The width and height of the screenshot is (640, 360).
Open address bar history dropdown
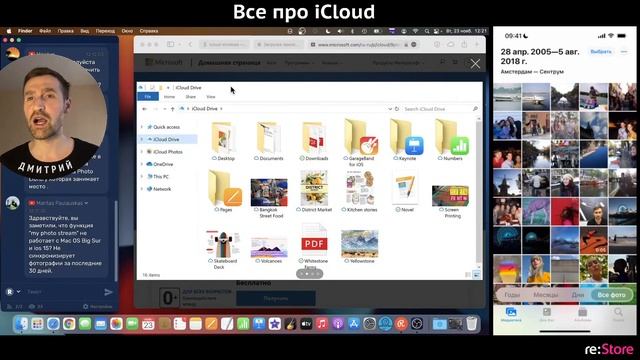(390, 109)
